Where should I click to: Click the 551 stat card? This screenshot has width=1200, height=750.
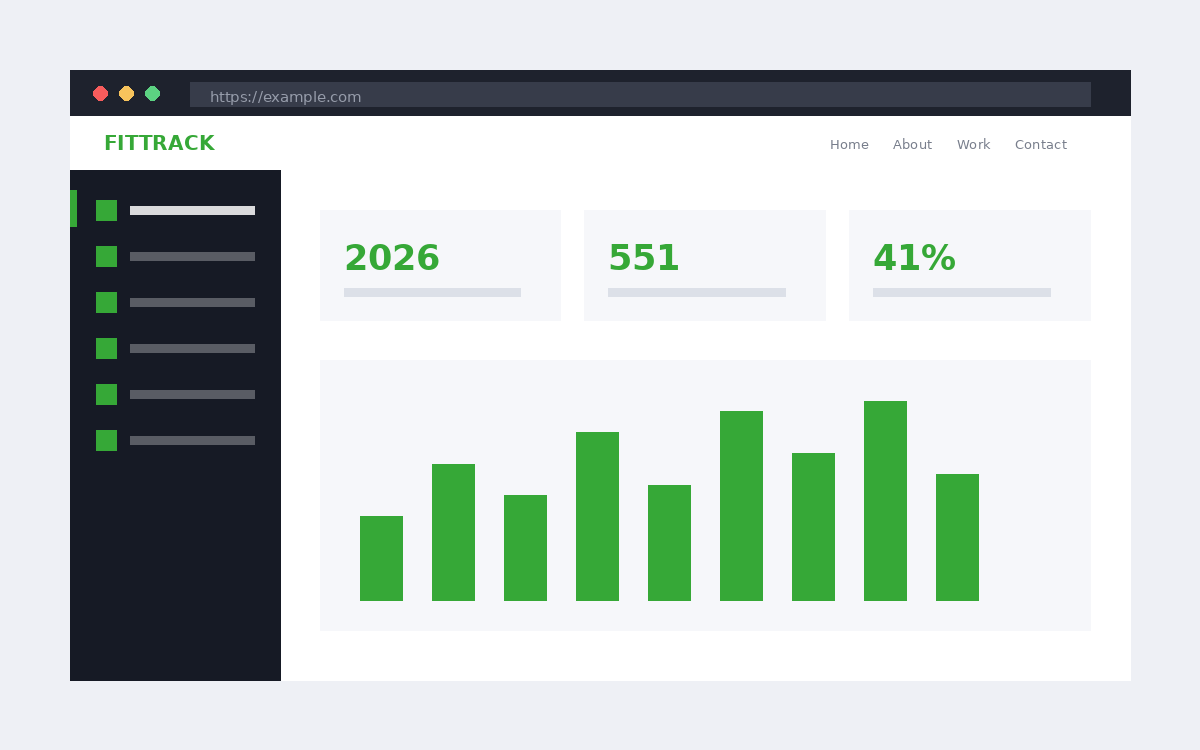705,265
